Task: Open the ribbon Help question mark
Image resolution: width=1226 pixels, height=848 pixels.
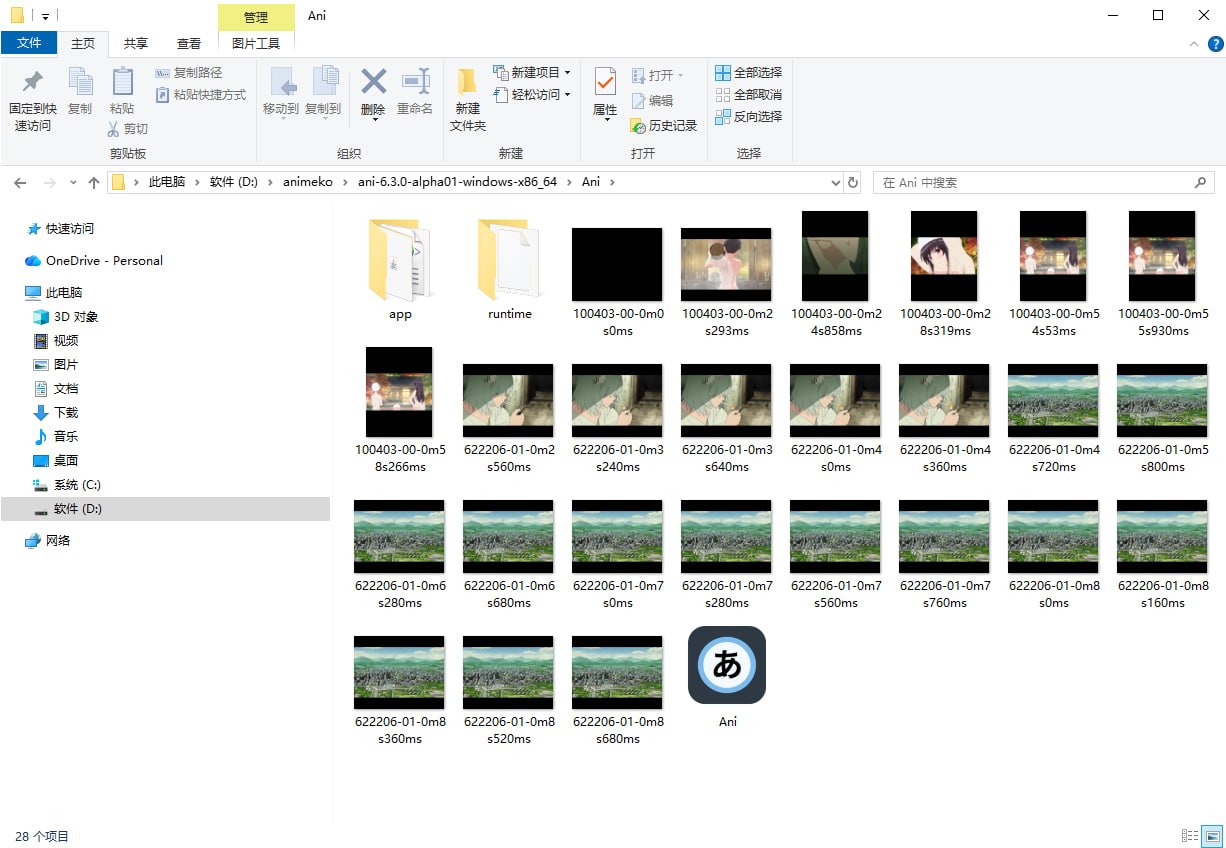Action: (1215, 44)
